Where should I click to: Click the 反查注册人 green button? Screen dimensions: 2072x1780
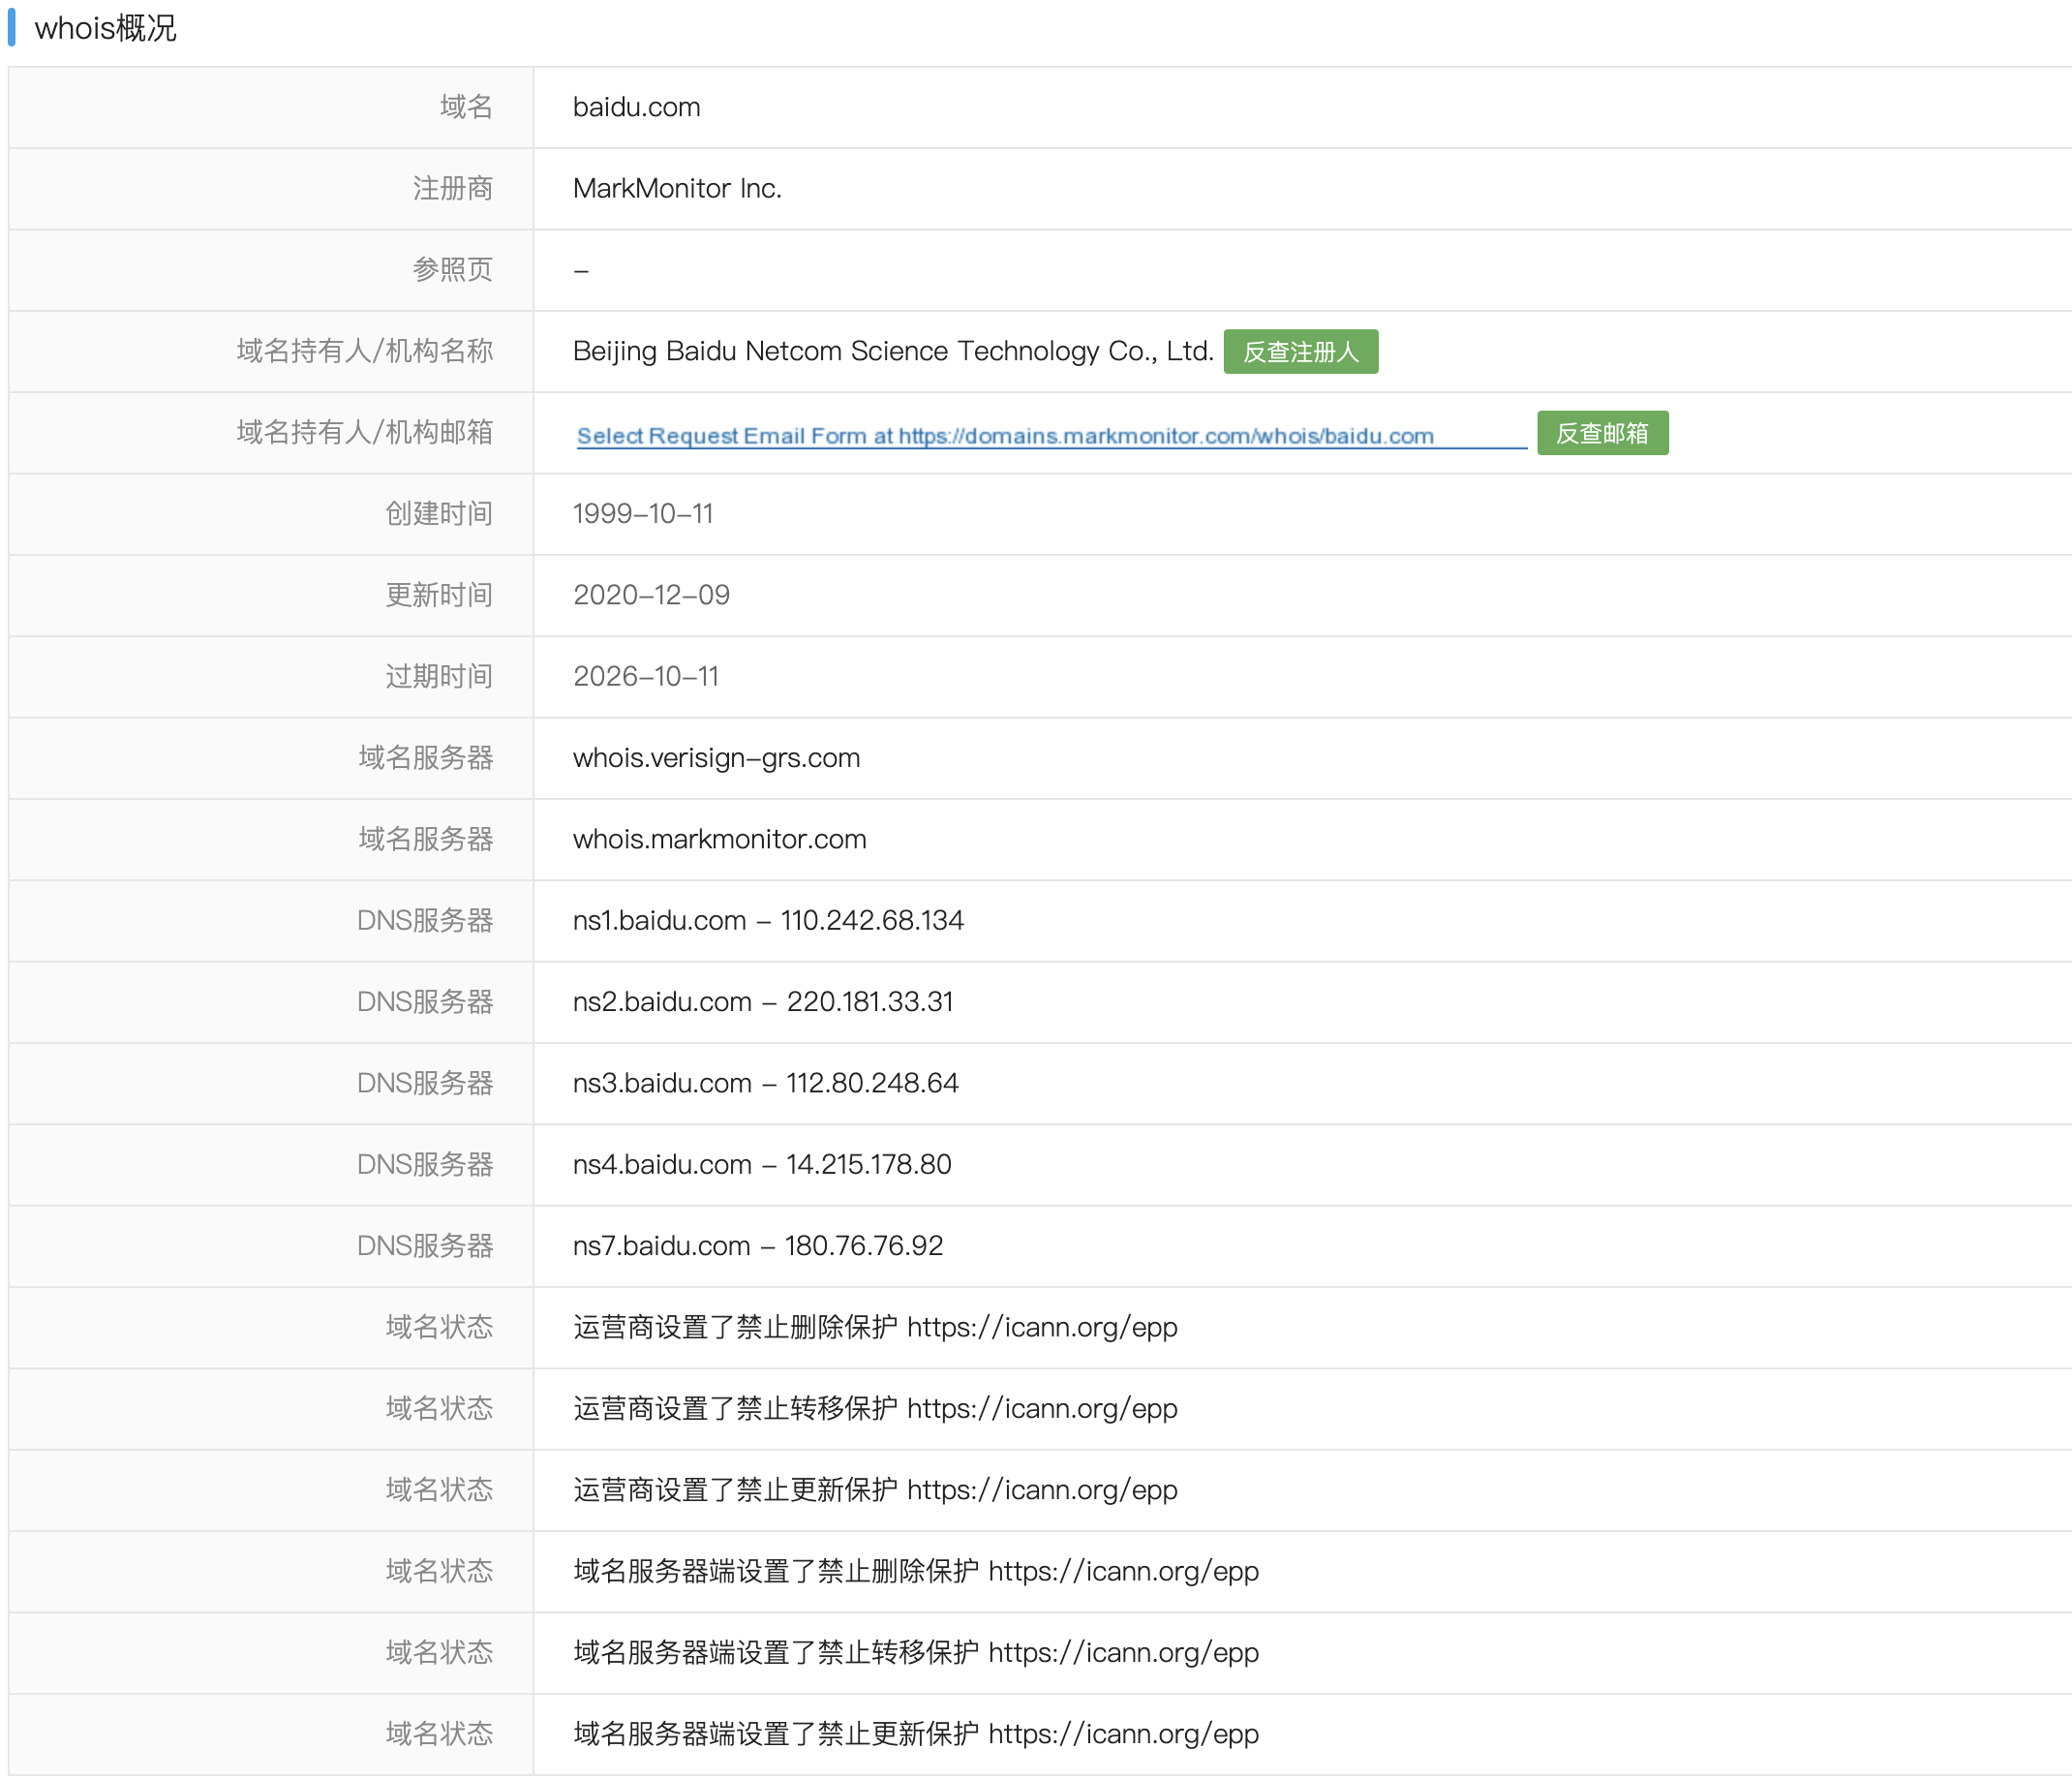tap(1300, 352)
